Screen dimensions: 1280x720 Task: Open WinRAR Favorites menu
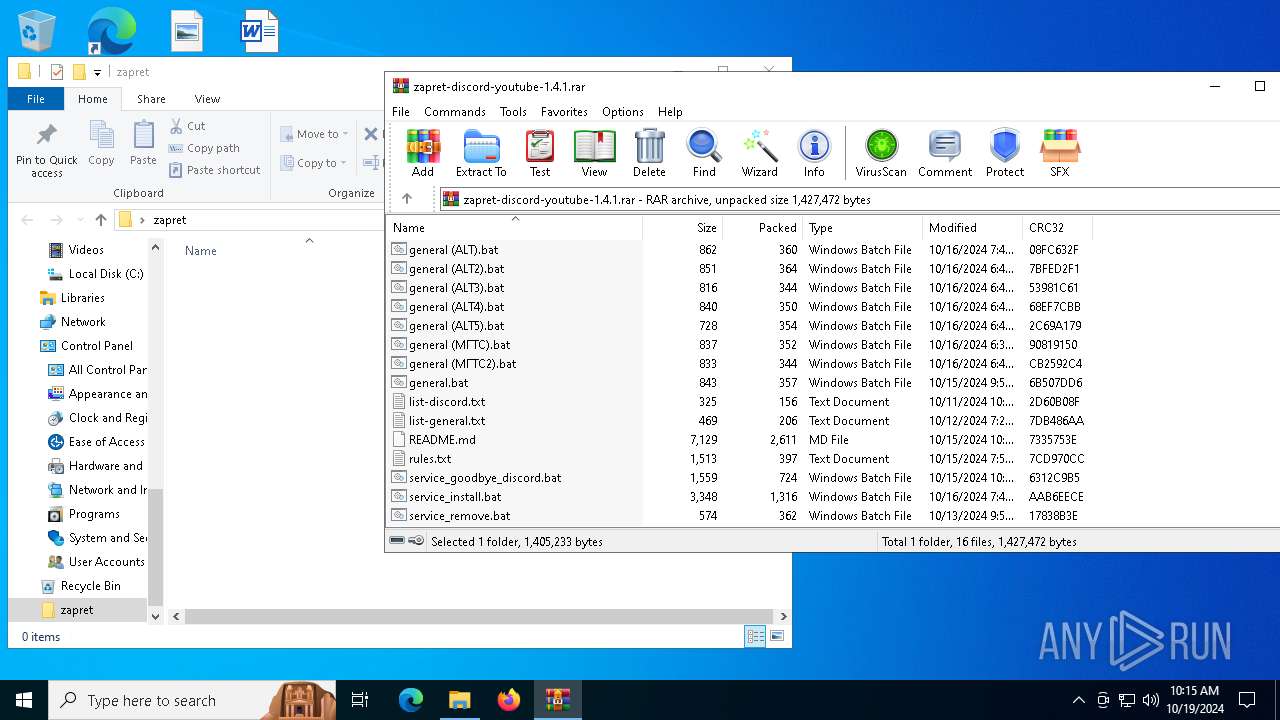tap(564, 112)
